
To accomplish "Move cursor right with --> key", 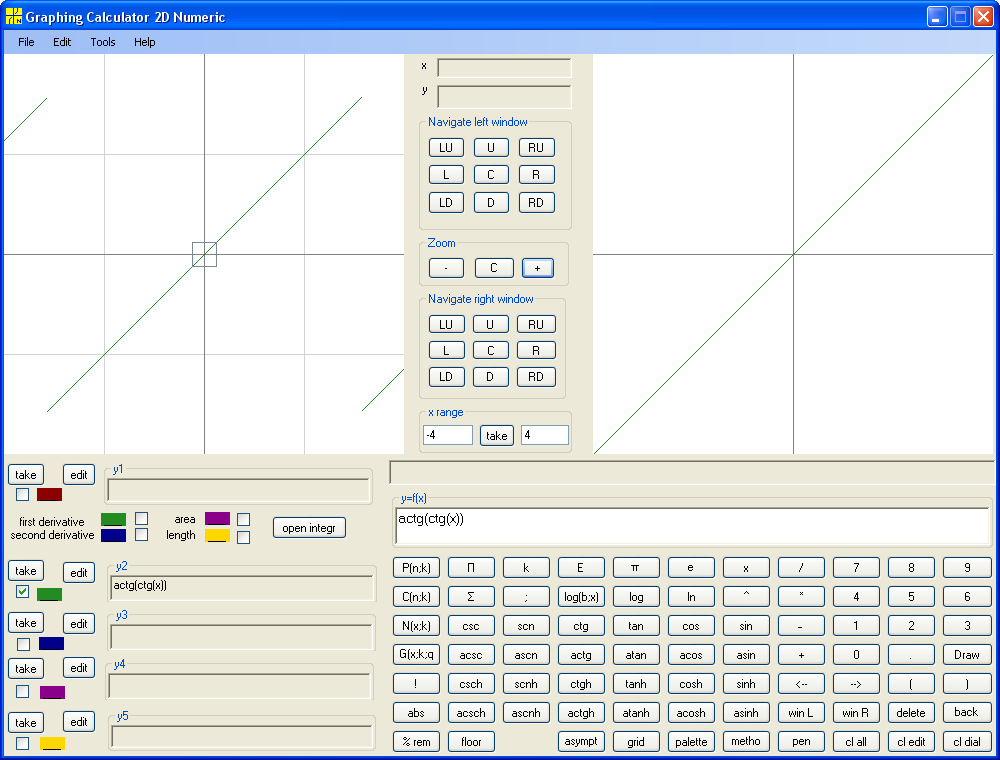I will (856, 684).
